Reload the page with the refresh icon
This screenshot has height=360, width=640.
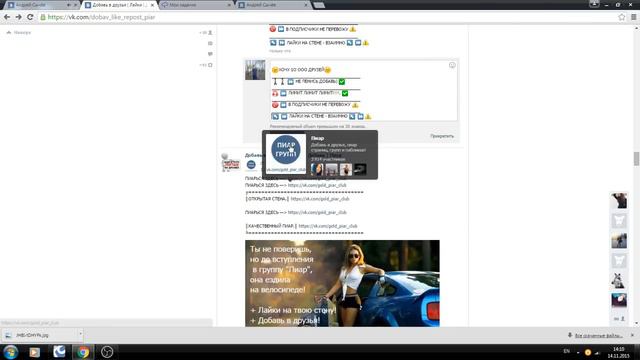[x=30, y=17]
